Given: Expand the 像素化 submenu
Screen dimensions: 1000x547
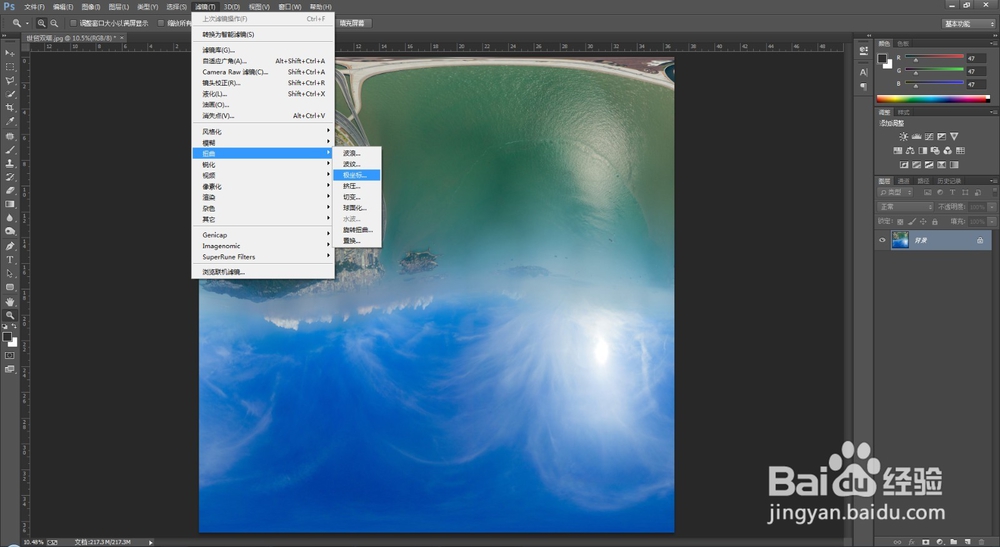Looking at the screenshot, I should tap(263, 186).
